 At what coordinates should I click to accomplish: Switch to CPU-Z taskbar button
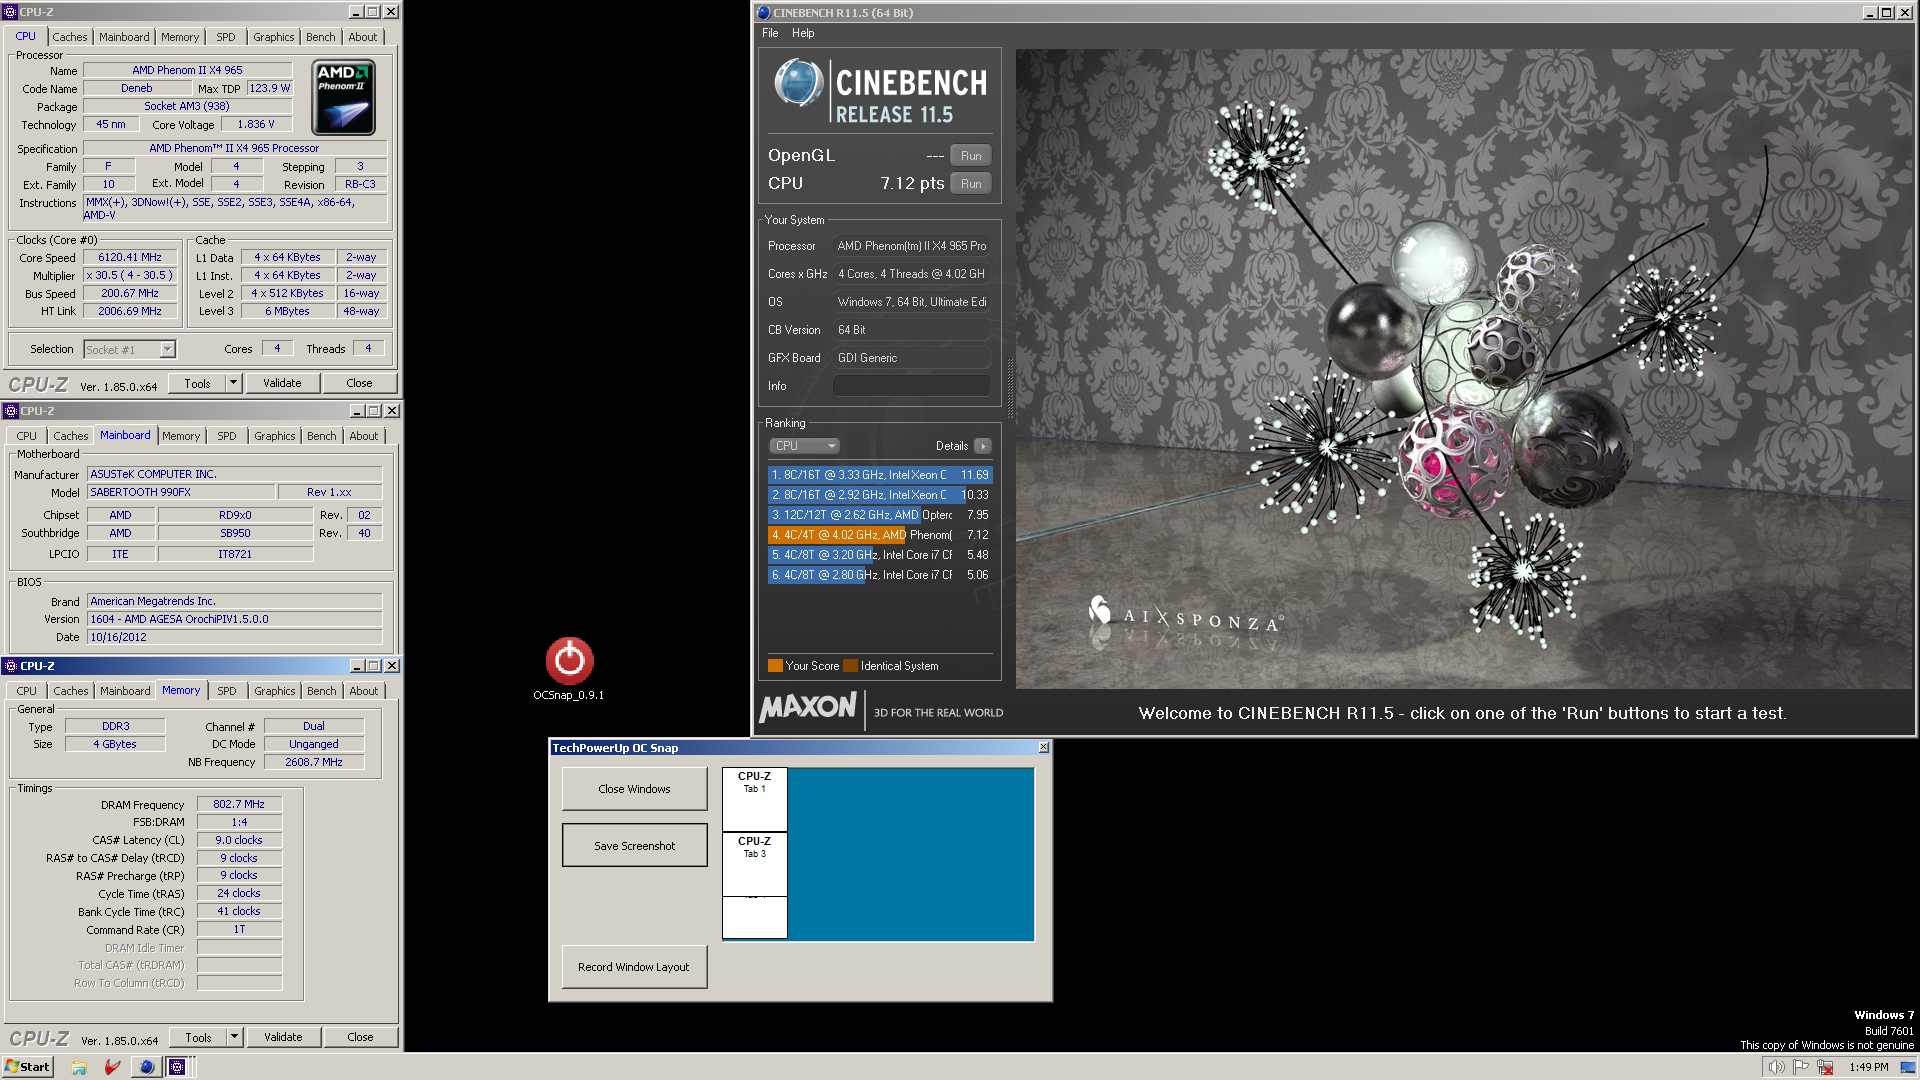[x=177, y=1067]
